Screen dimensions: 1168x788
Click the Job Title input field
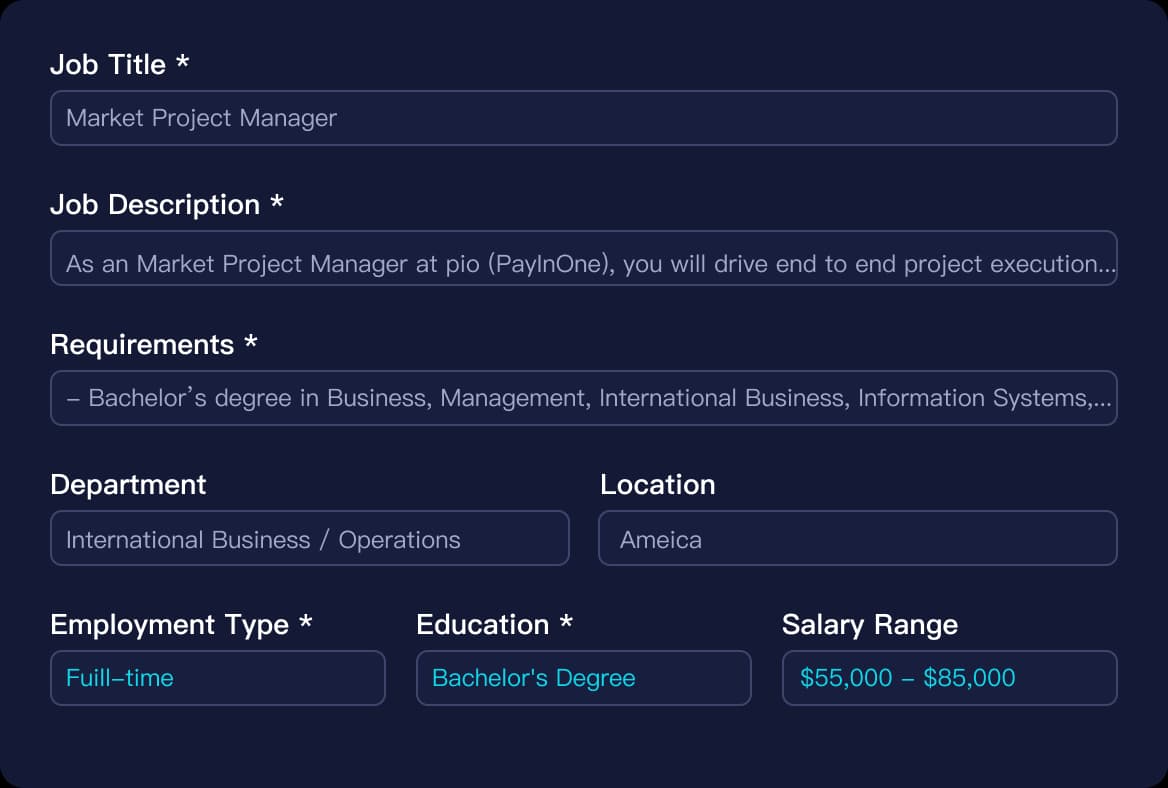(x=583, y=118)
